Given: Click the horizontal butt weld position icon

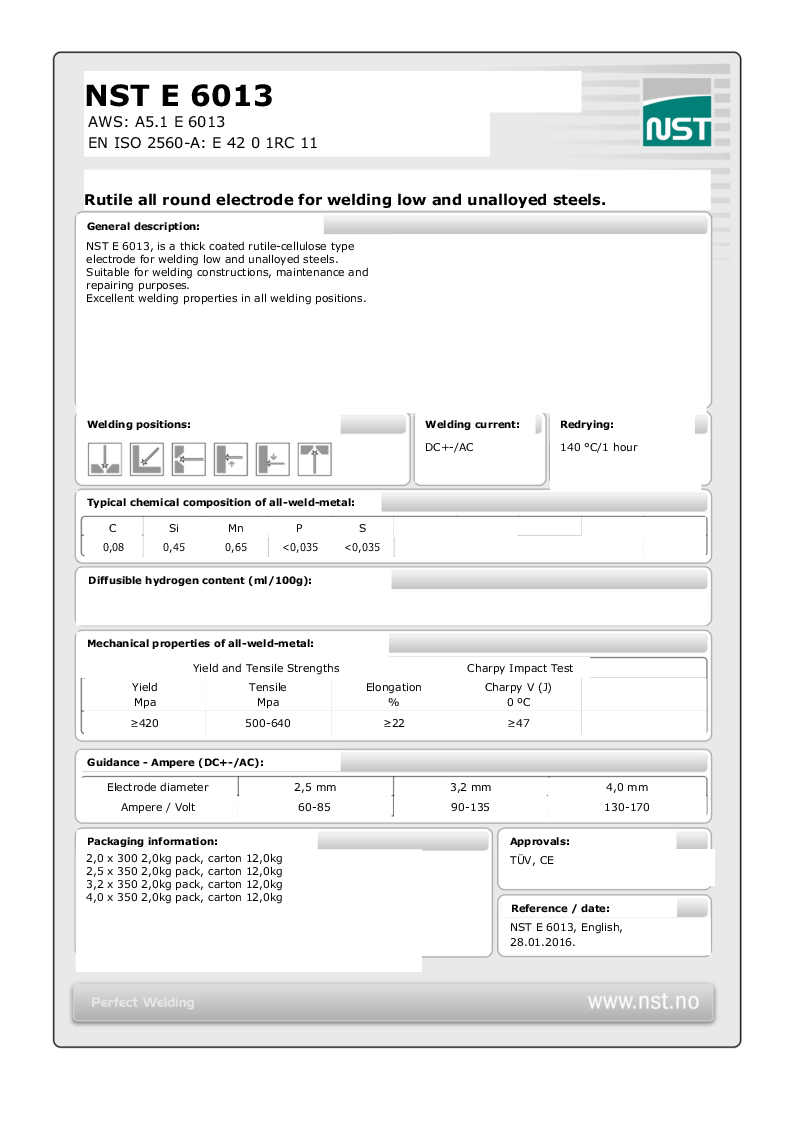Looking at the screenshot, I should 189,459.
